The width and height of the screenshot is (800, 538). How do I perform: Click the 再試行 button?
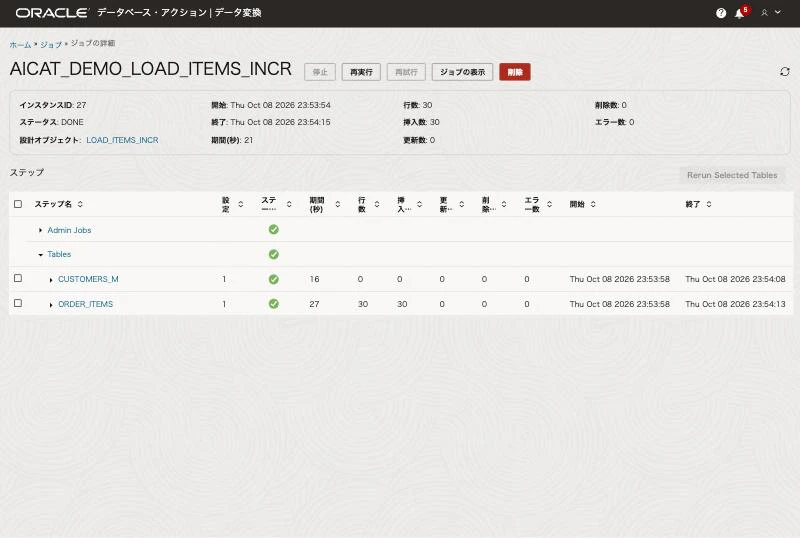(406, 72)
